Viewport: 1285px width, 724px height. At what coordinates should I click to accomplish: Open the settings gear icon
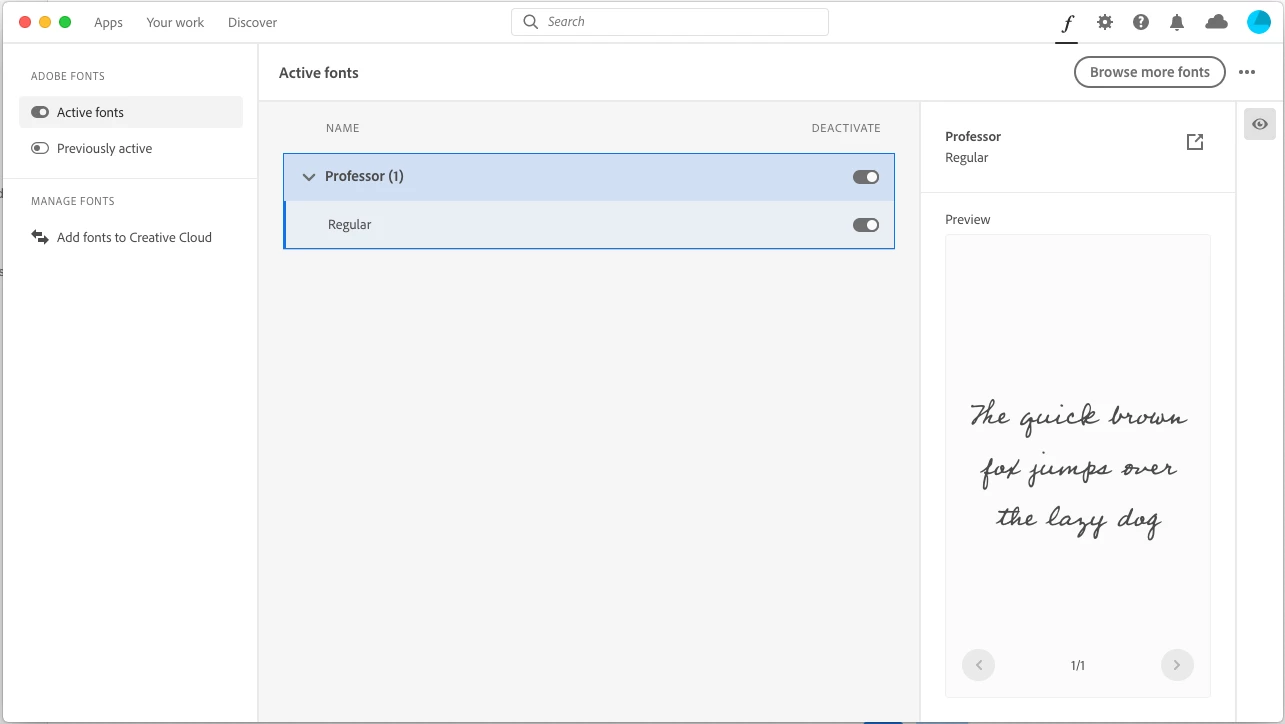(x=1104, y=22)
